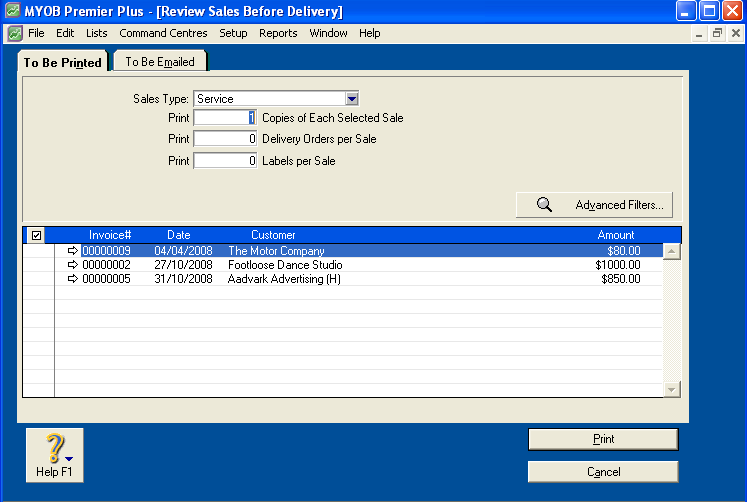
Task: Toggle the select-all checkbox in list header
Action: click(36, 235)
